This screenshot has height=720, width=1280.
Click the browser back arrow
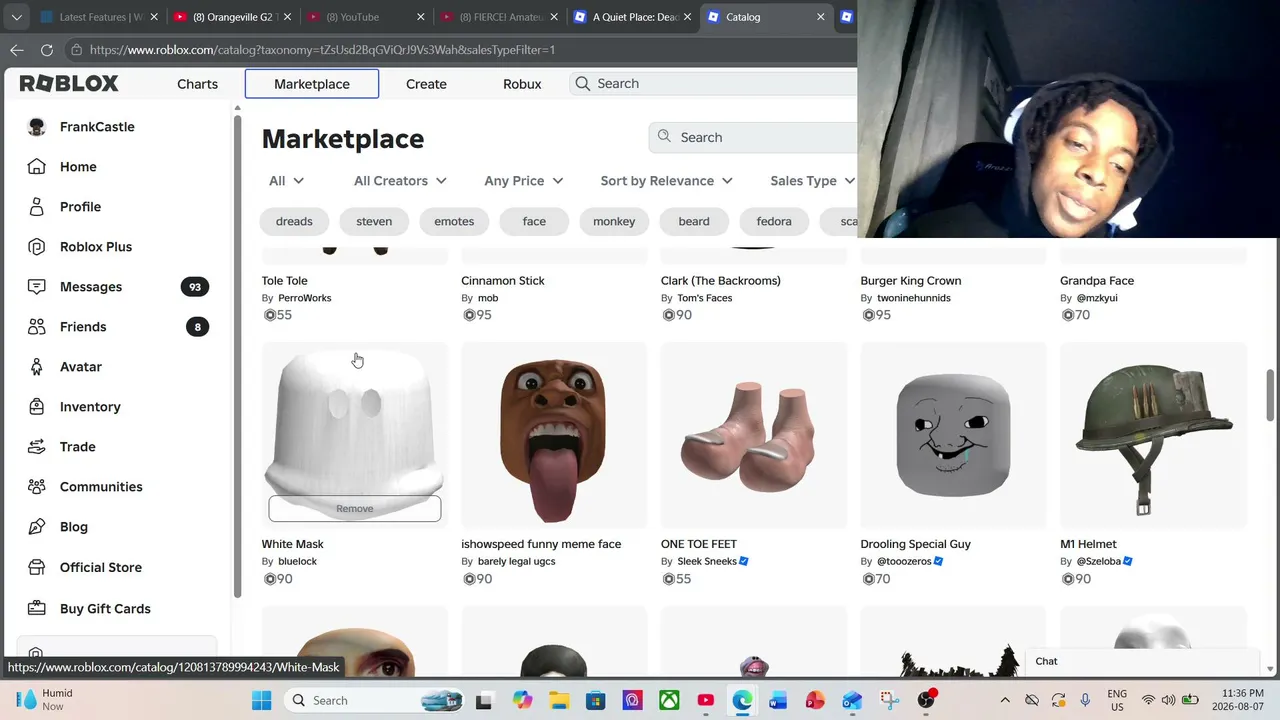[x=17, y=50]
